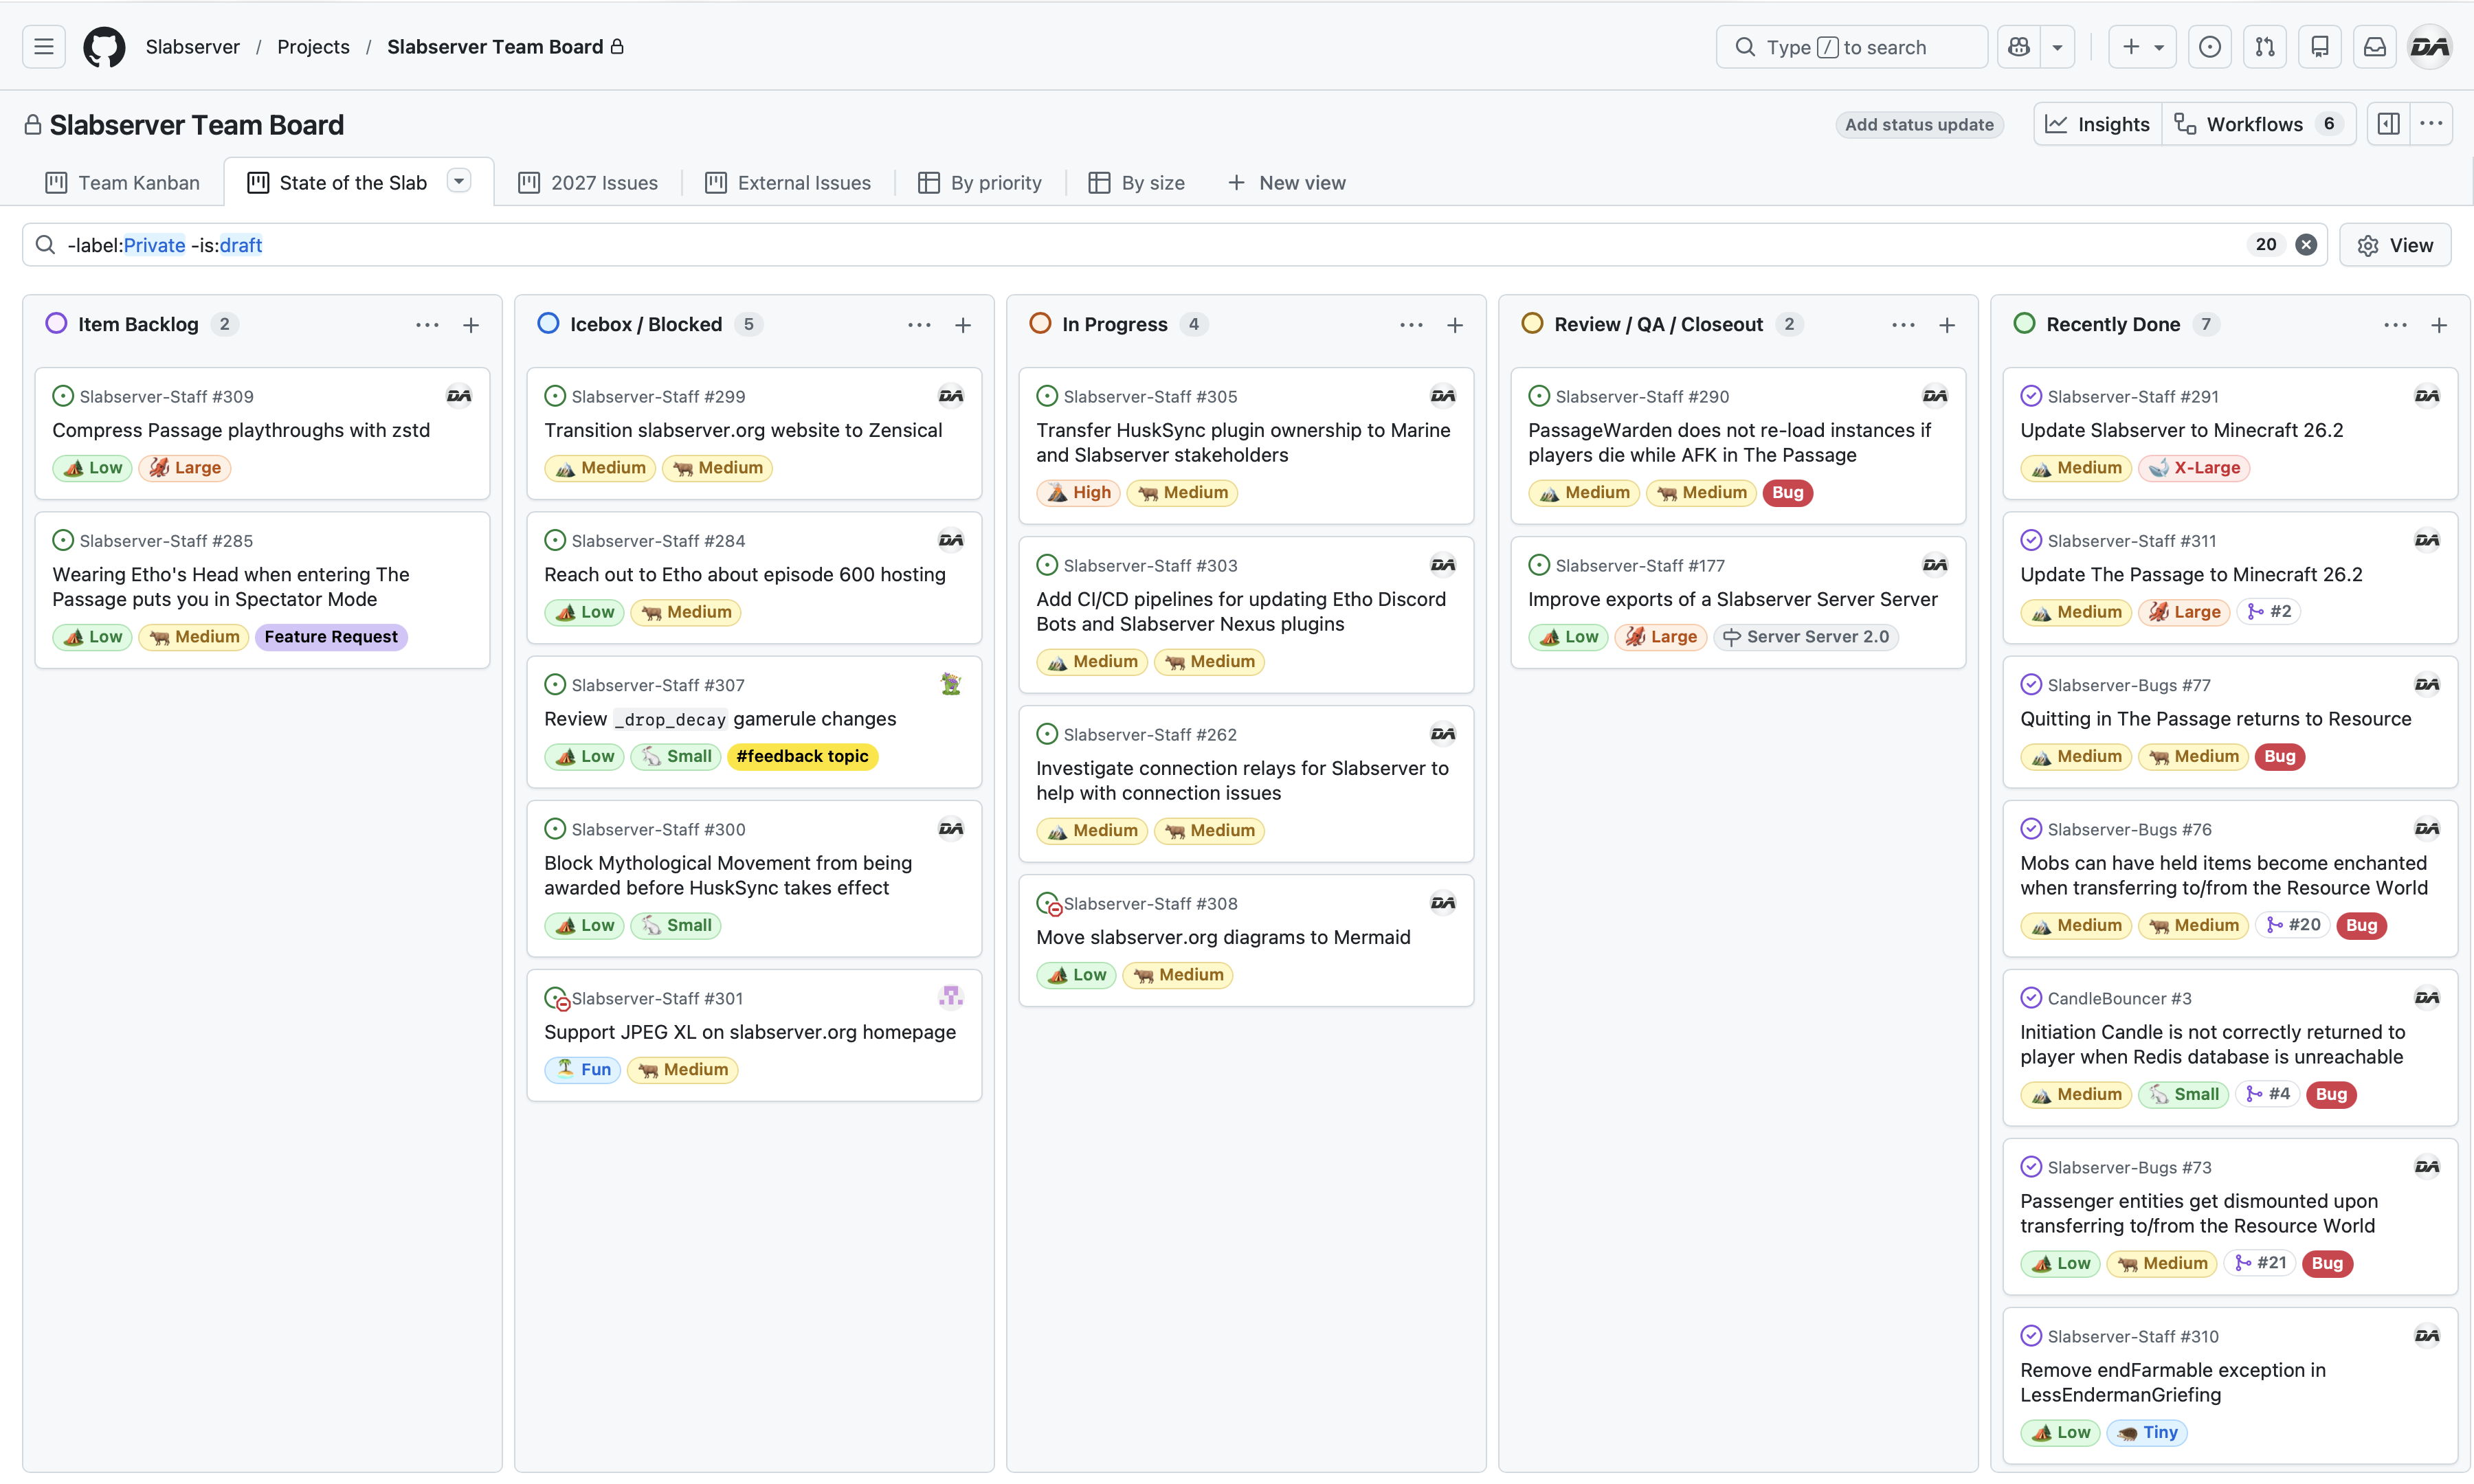The image size is (2474, 1484).
Task: Click the open status icon on issue #309
Action: click(x=63, y=396)
